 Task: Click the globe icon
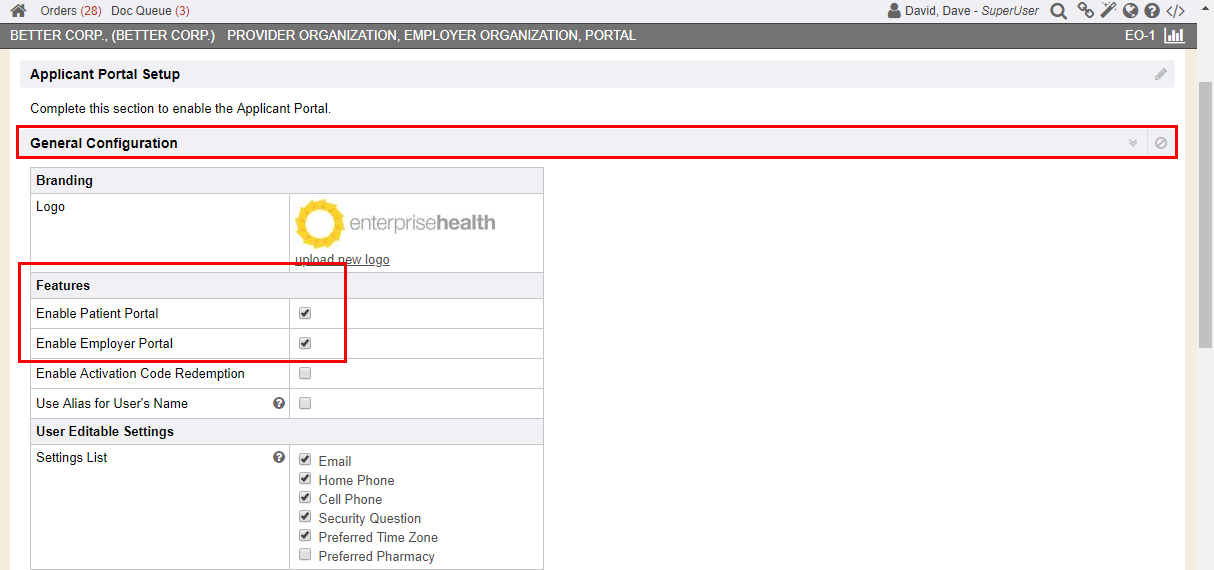[1130, 11]
